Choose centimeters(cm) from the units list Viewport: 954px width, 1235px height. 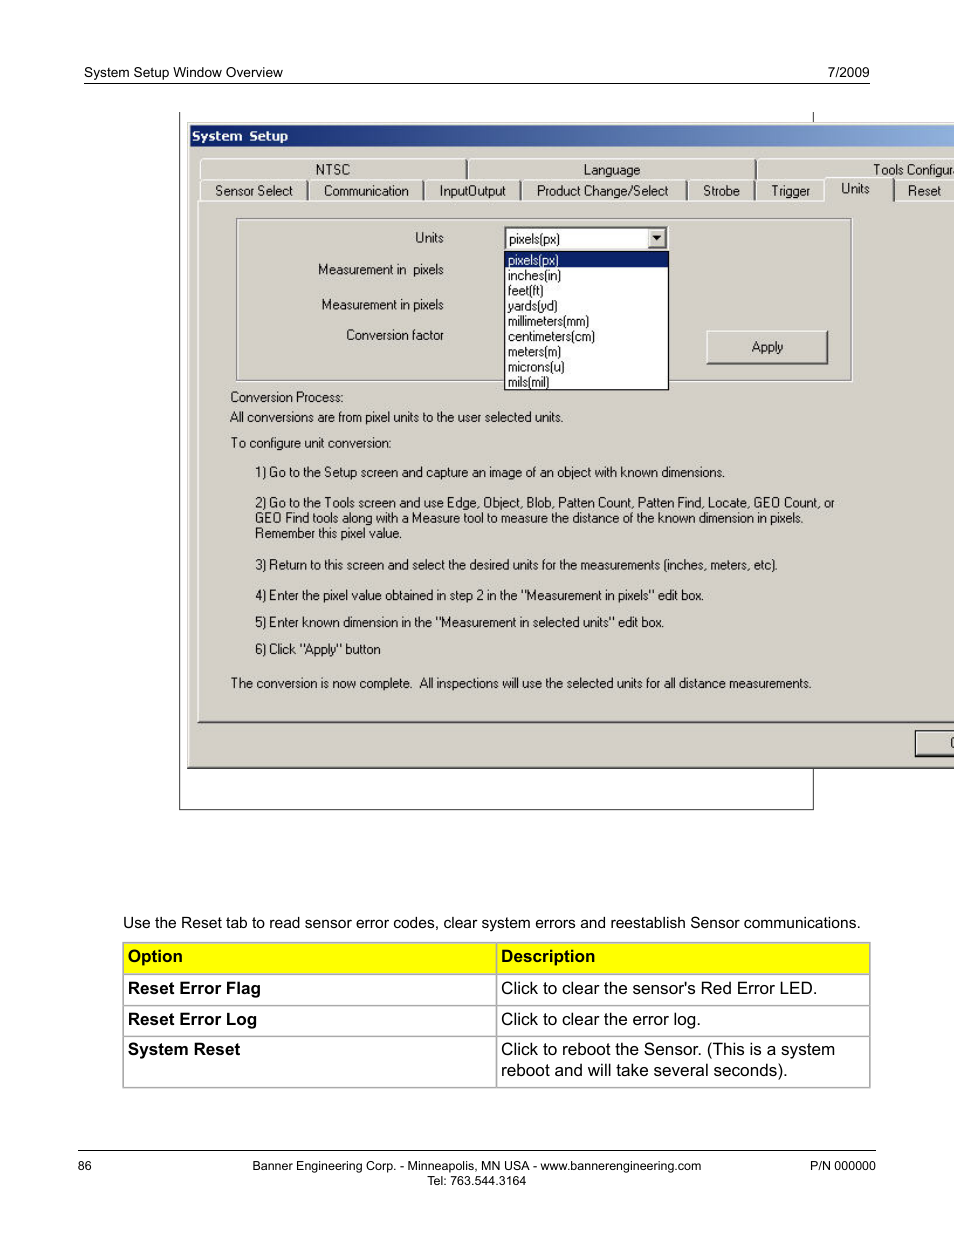click(586, 336)
